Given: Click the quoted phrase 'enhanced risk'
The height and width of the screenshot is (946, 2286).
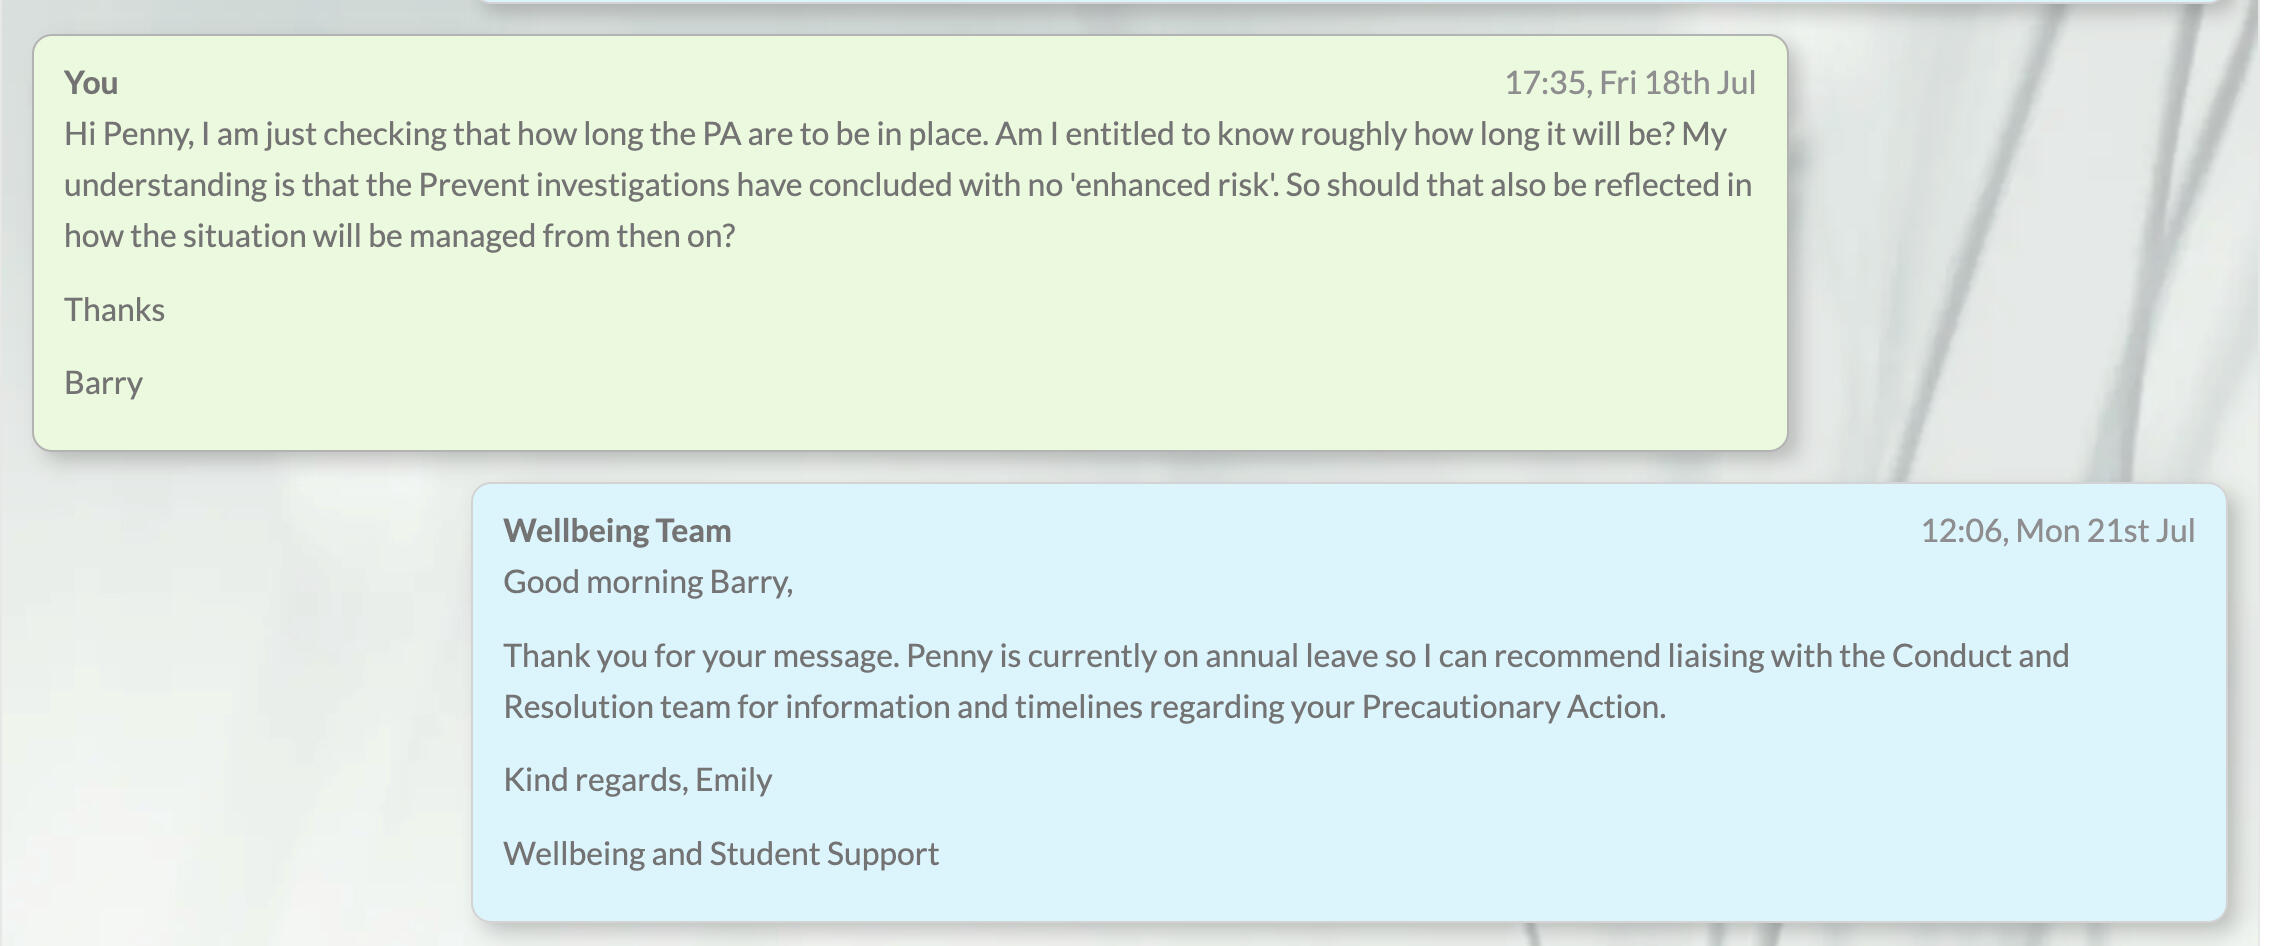Looking at the screenshot, I should pos(1174,185).
